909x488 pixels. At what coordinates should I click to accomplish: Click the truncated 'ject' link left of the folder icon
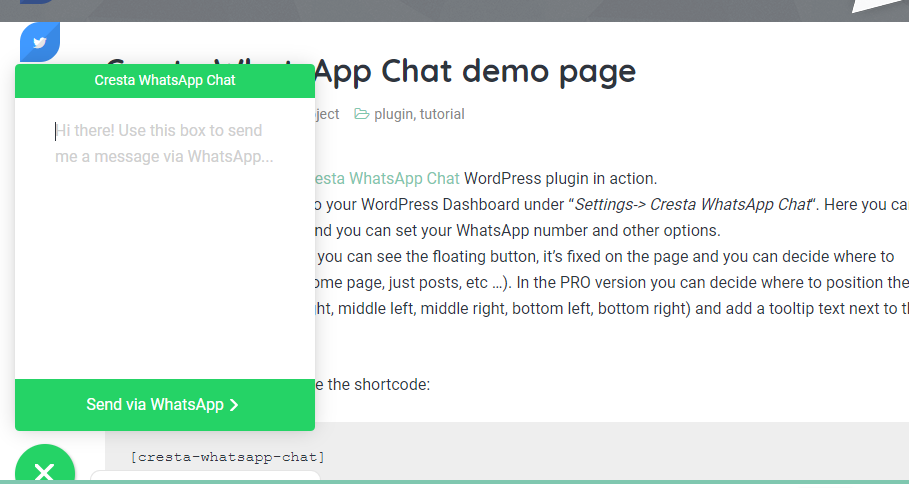[x=327, y=114]
